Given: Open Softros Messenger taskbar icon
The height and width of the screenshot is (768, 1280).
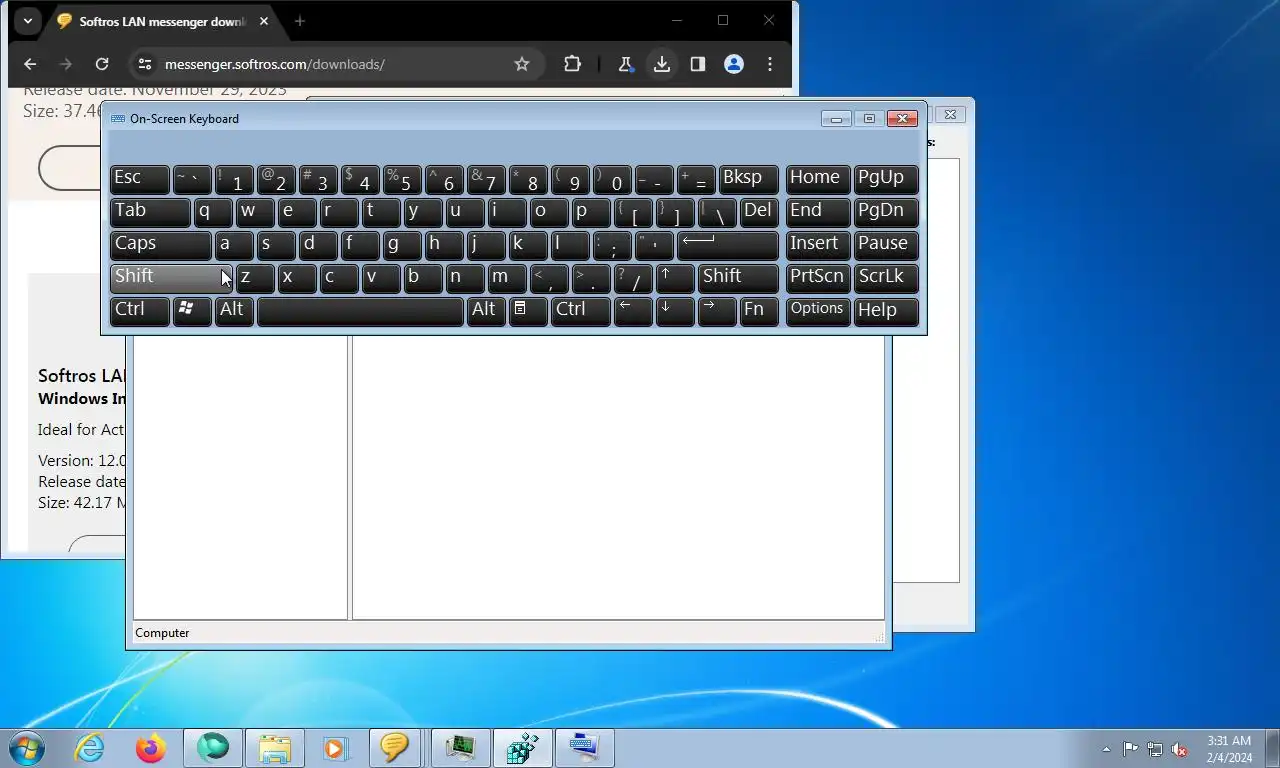Looking at the screenshot, I should pos(395,748).
